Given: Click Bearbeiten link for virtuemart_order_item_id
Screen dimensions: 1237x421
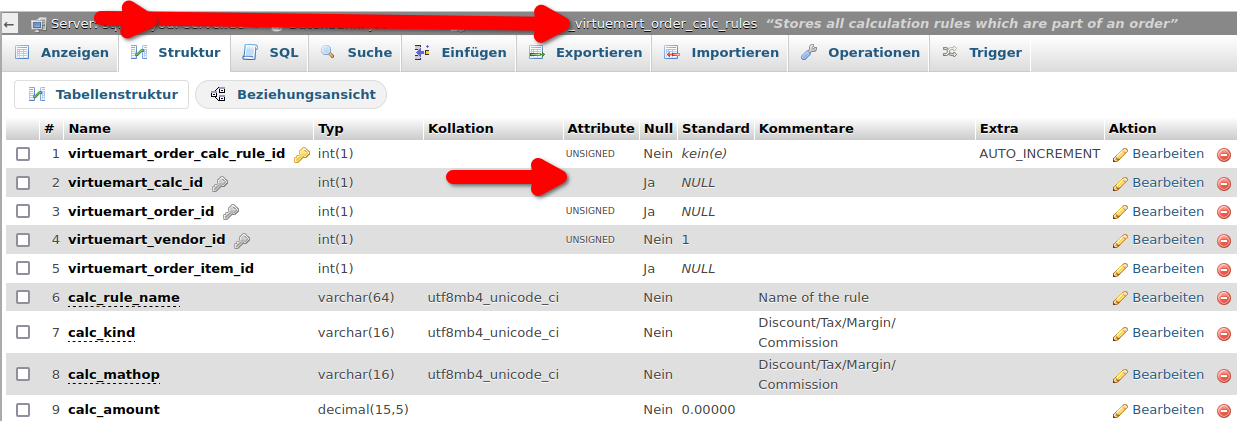Looking at the screenshot, I should (x=1167, y=269).
